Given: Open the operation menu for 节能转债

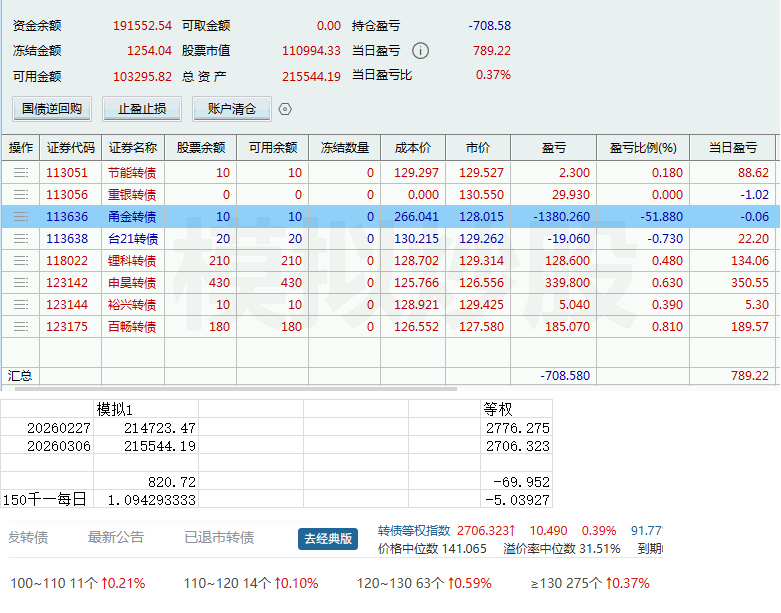Looking at the screenshot, I should (20, 173).
